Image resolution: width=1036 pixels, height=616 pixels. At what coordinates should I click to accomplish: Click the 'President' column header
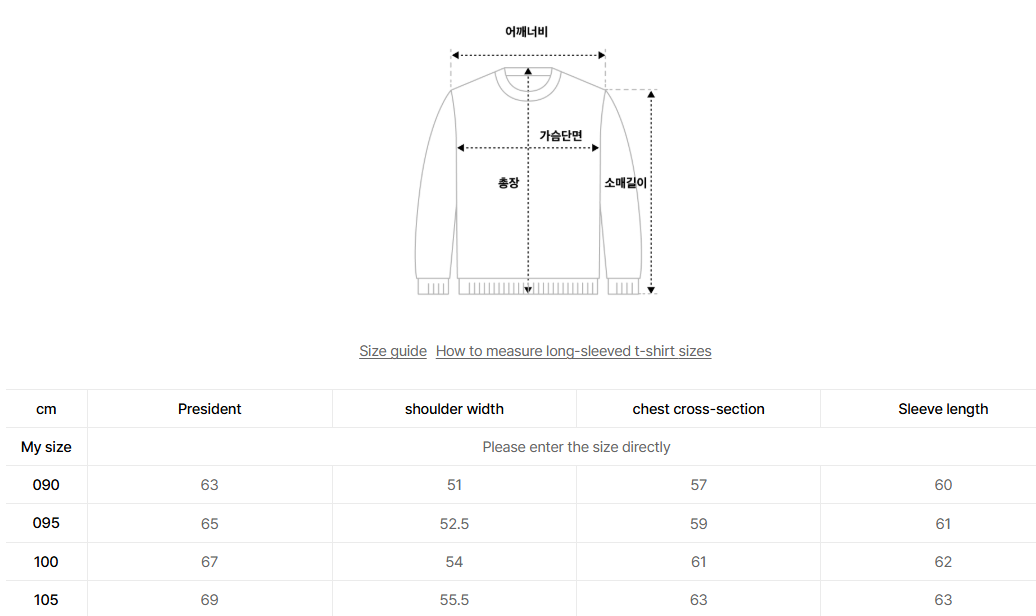pos(210,409)
